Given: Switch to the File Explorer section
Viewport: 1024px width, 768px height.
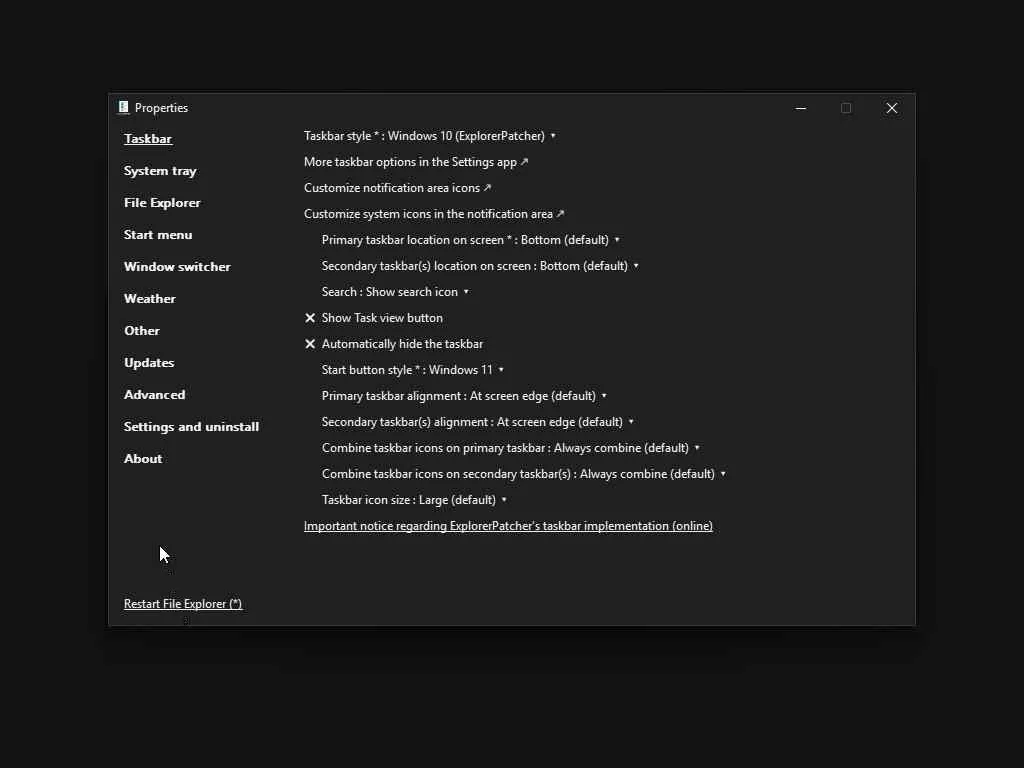Looking at the screenshot, I should pos(162,202).
